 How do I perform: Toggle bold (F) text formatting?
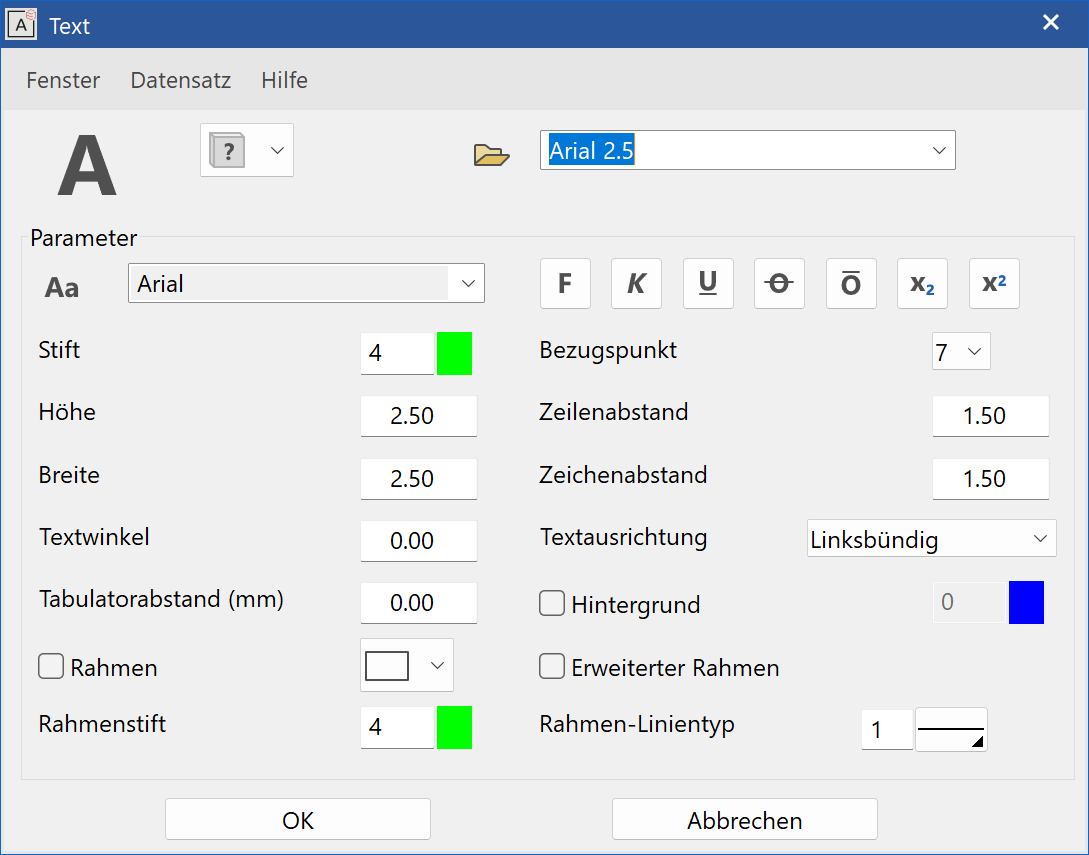tap(565, 283)
